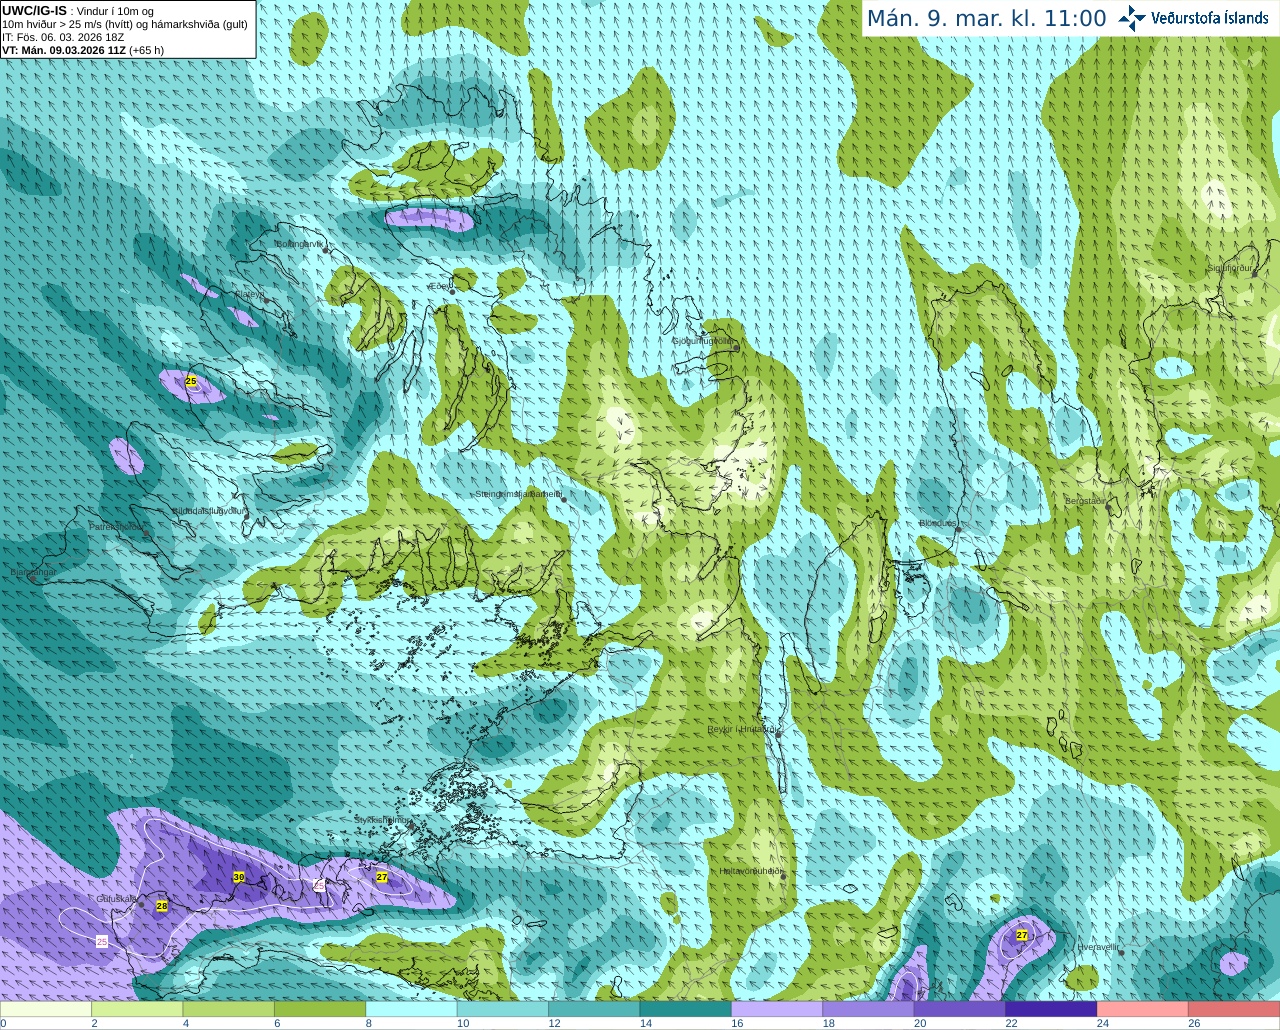This screenshot has width=1280, height=1030.
Task: Click the 'IT: Fös. 06. 03. 2026 18Z' line
Action: click(63, 37)
